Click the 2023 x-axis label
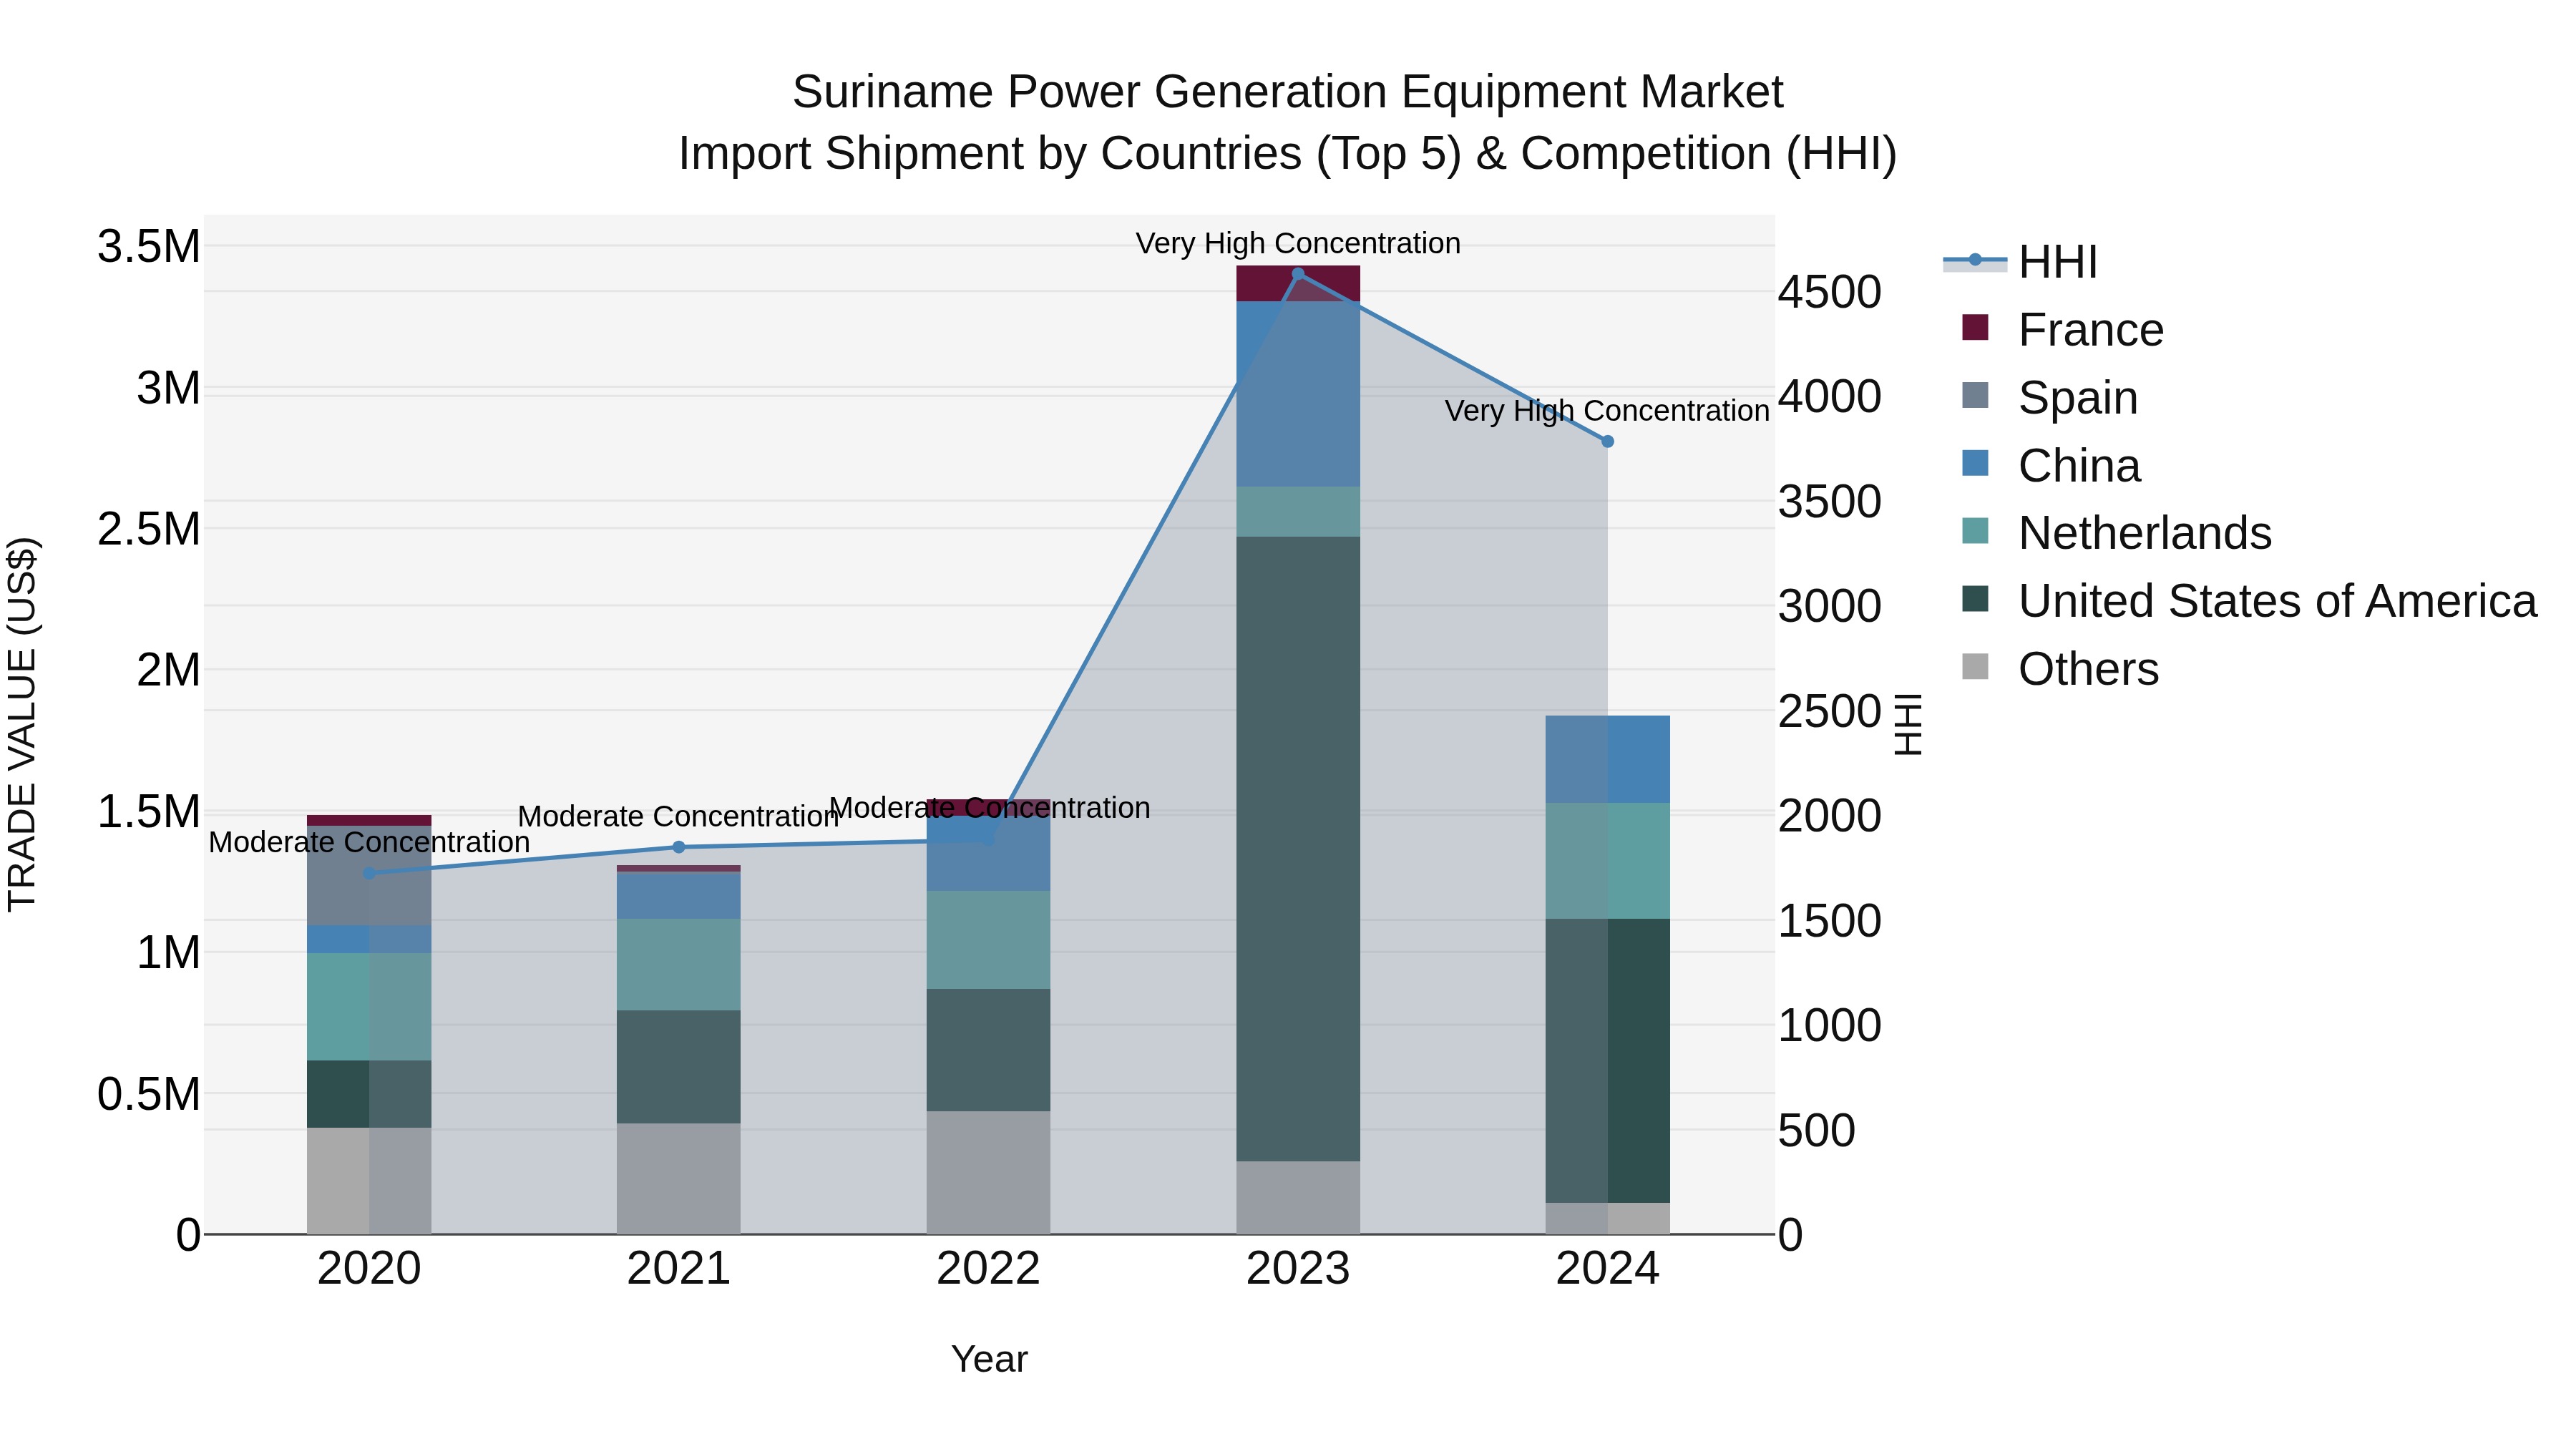Screen dimensions: 2576x1449 click(1298, 1269)
